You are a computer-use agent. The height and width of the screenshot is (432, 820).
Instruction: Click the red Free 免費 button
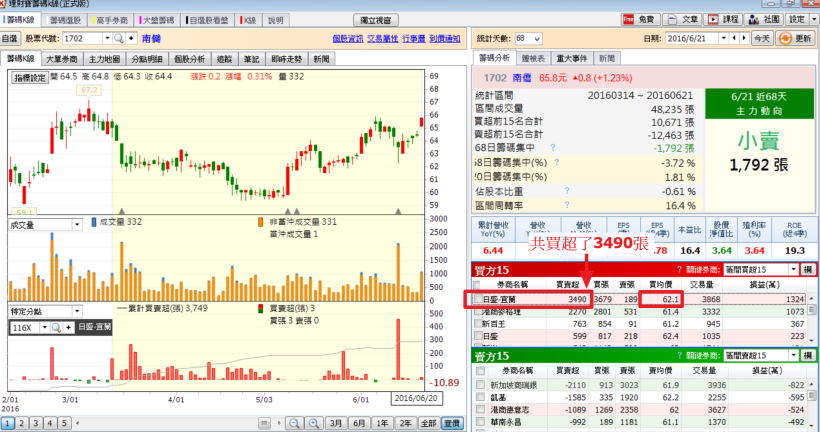pyautogui.click(x=638, y=19)
